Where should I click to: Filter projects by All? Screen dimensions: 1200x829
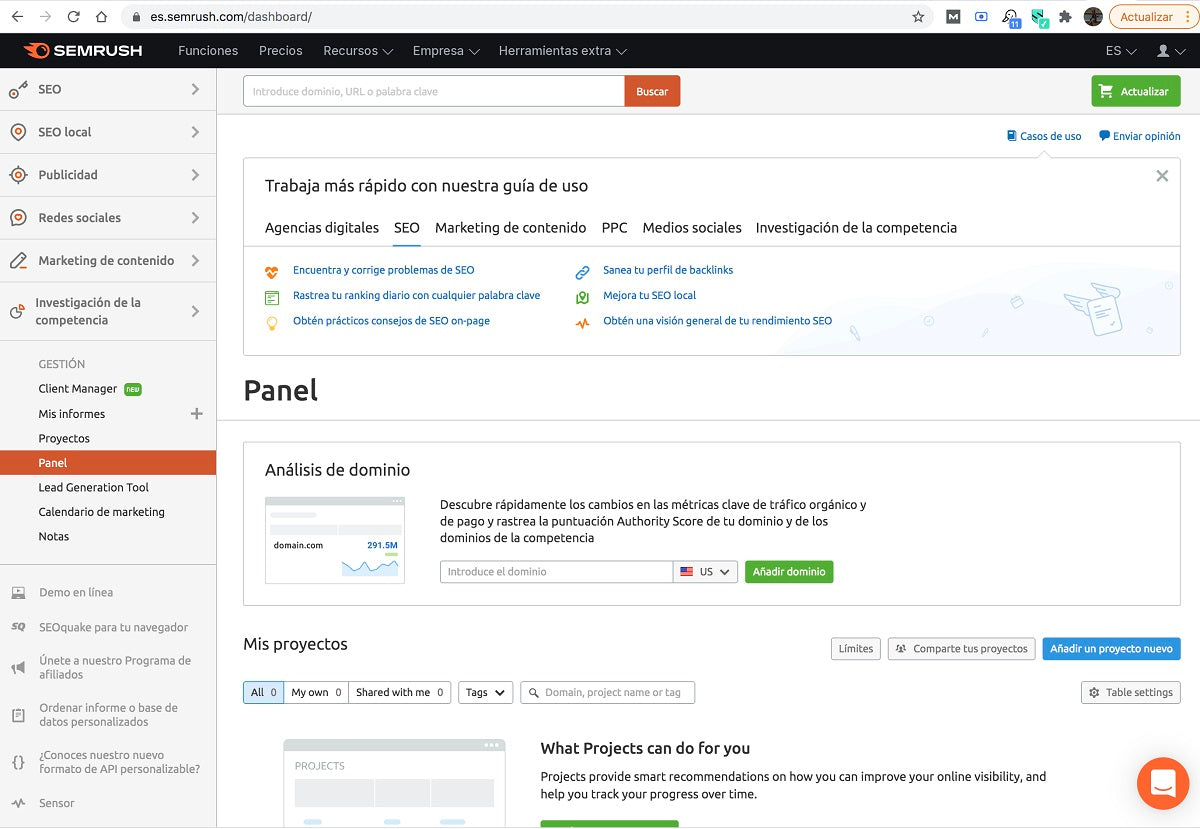pos(264,692)
